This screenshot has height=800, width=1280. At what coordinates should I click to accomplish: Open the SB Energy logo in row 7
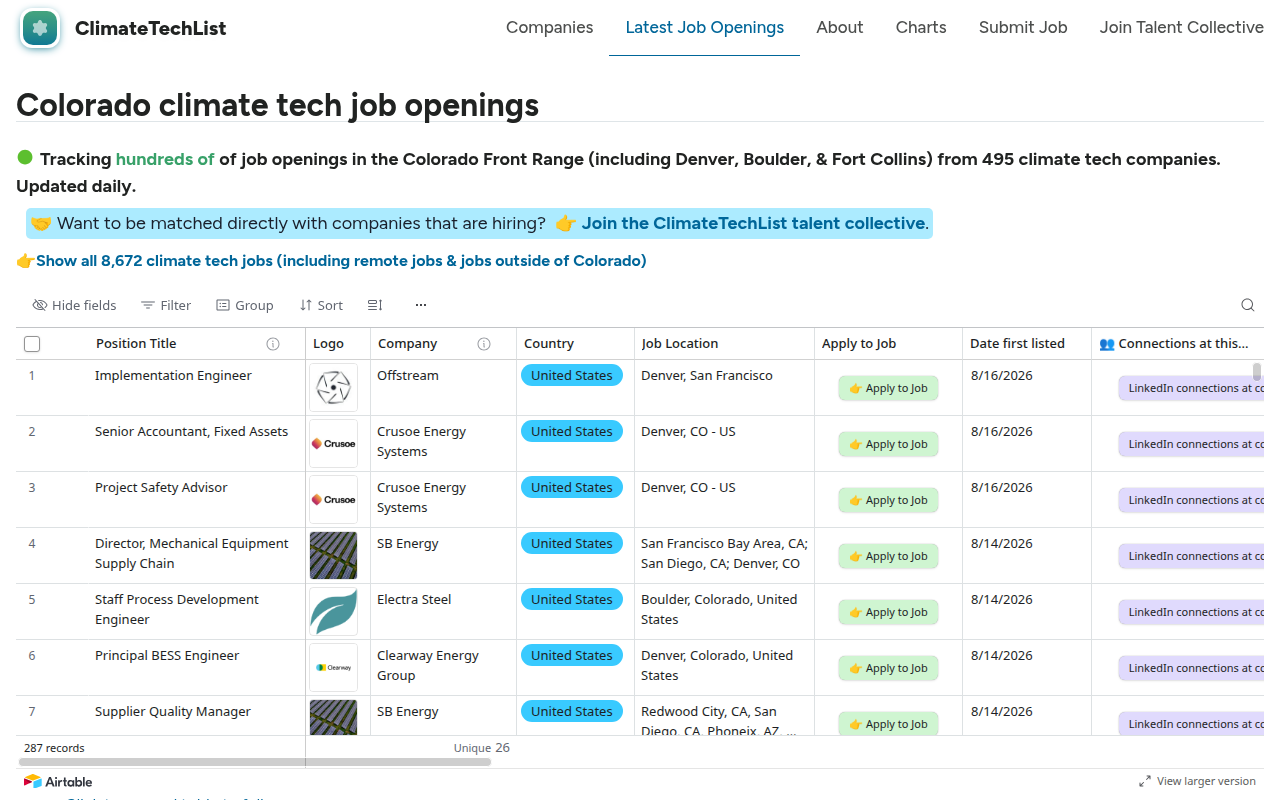click(333, 718)
